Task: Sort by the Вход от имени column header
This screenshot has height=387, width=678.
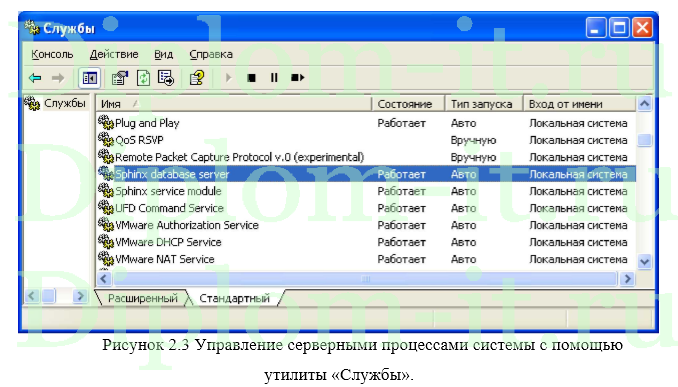Action: point(579,104)
